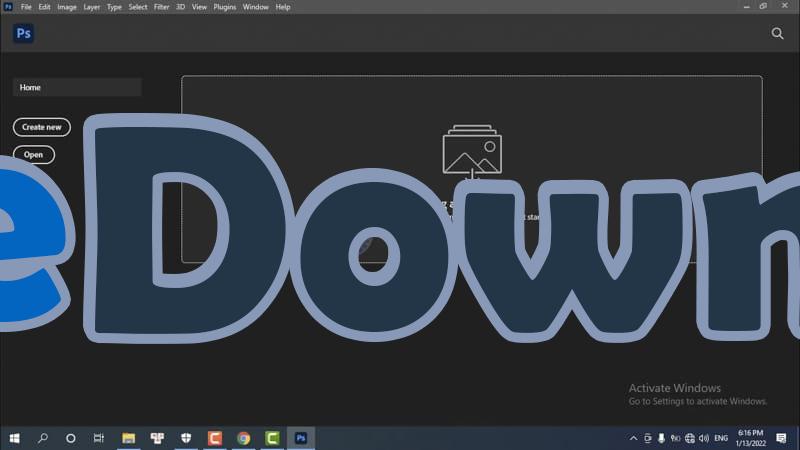Select the Home tab in the sidebar
800x450 pixels.
coord(77,88)
